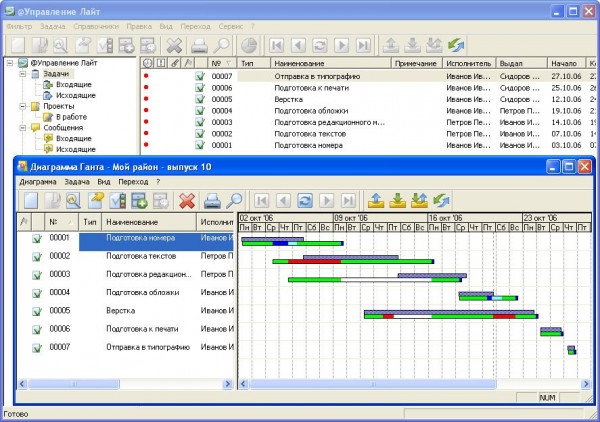Delete using the red X in Gantt toolbar
Viewport: 600px width, 422px height.
[x=187, y=200]
